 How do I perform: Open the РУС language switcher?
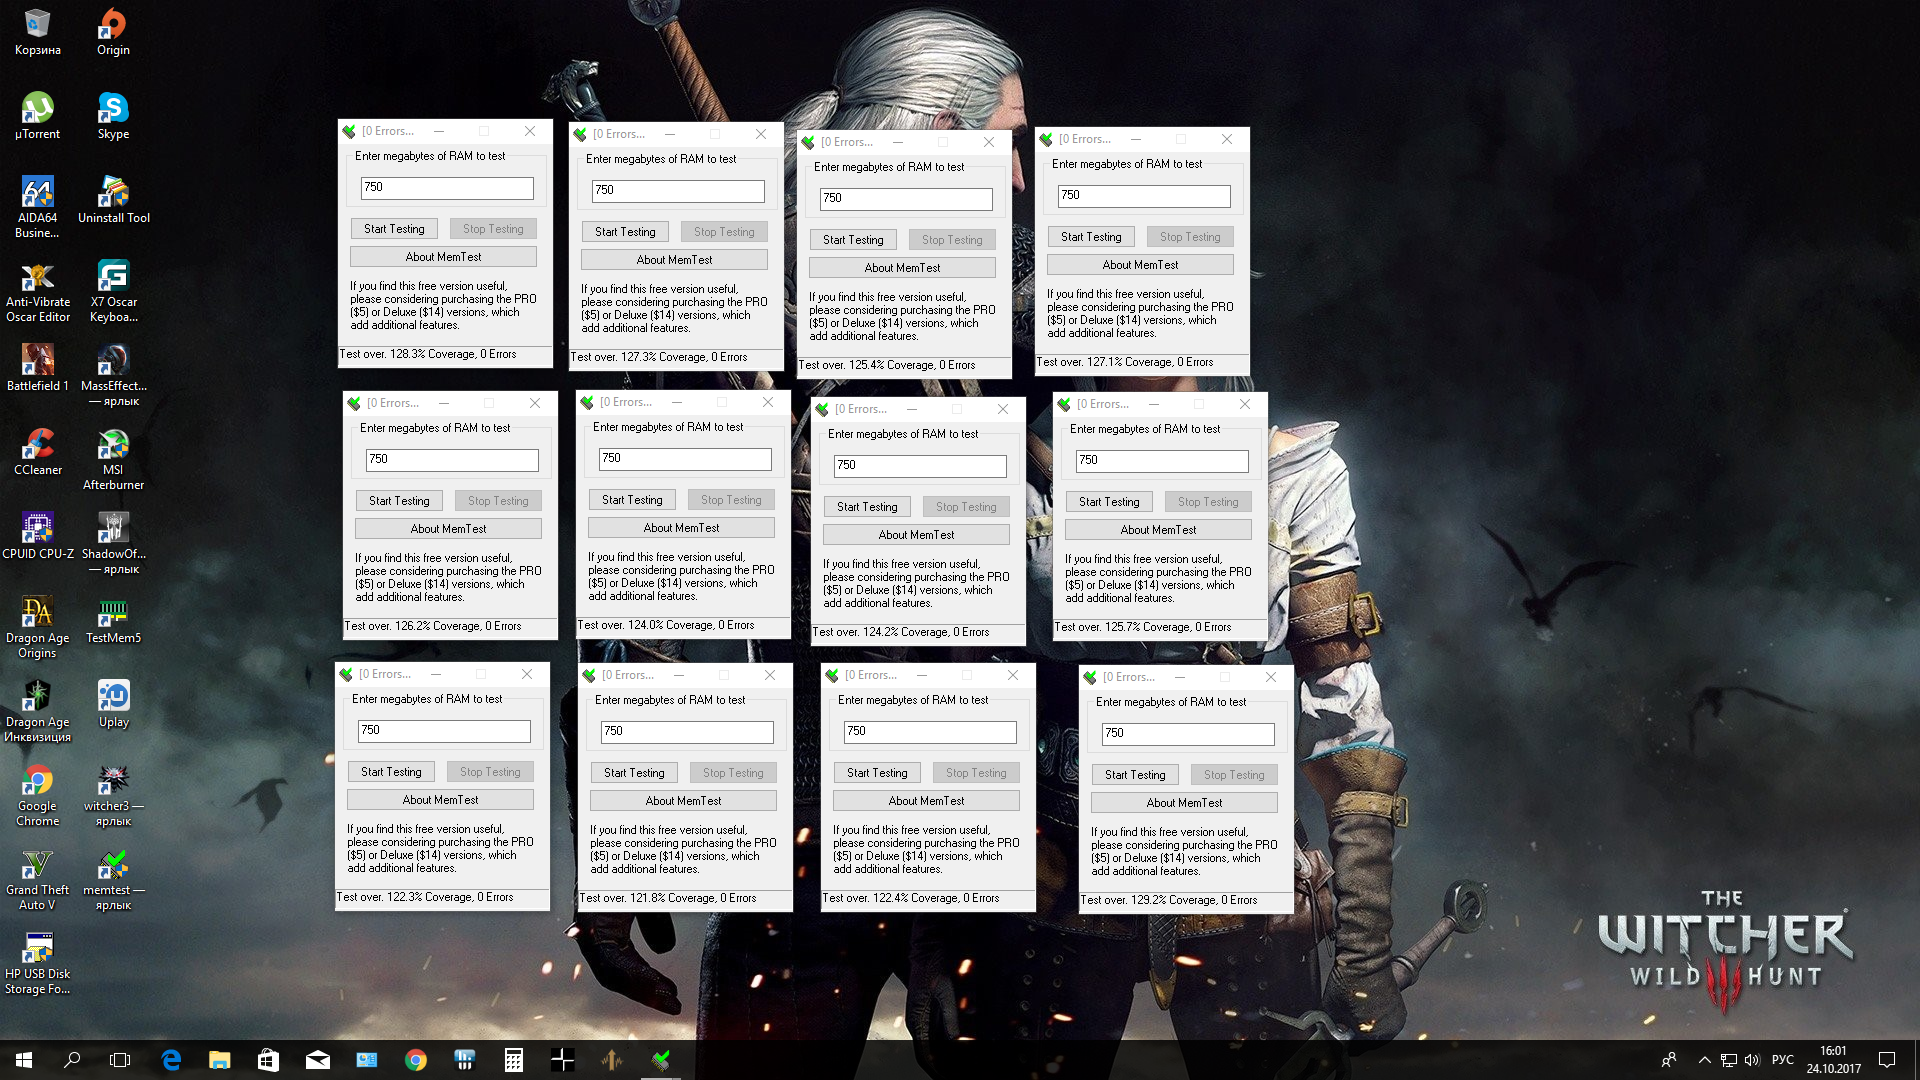click(x=1782, y=1060)
